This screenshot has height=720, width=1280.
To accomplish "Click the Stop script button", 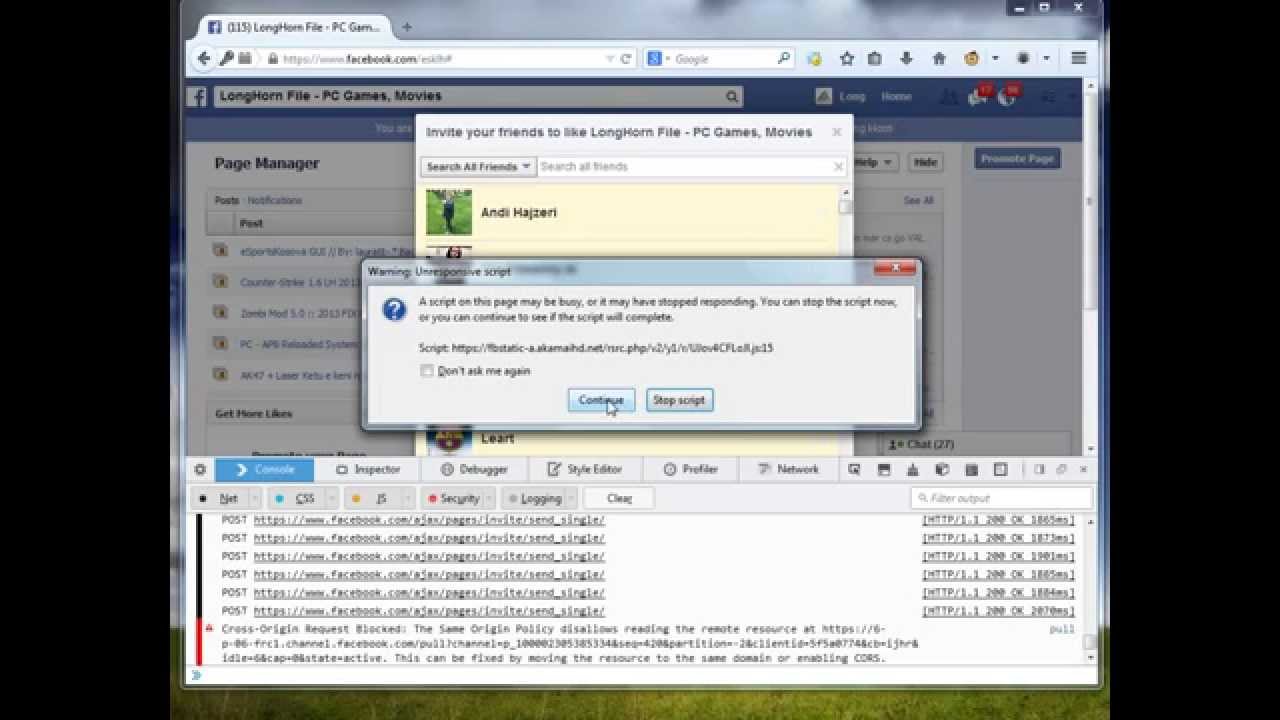I will point(679,400).
